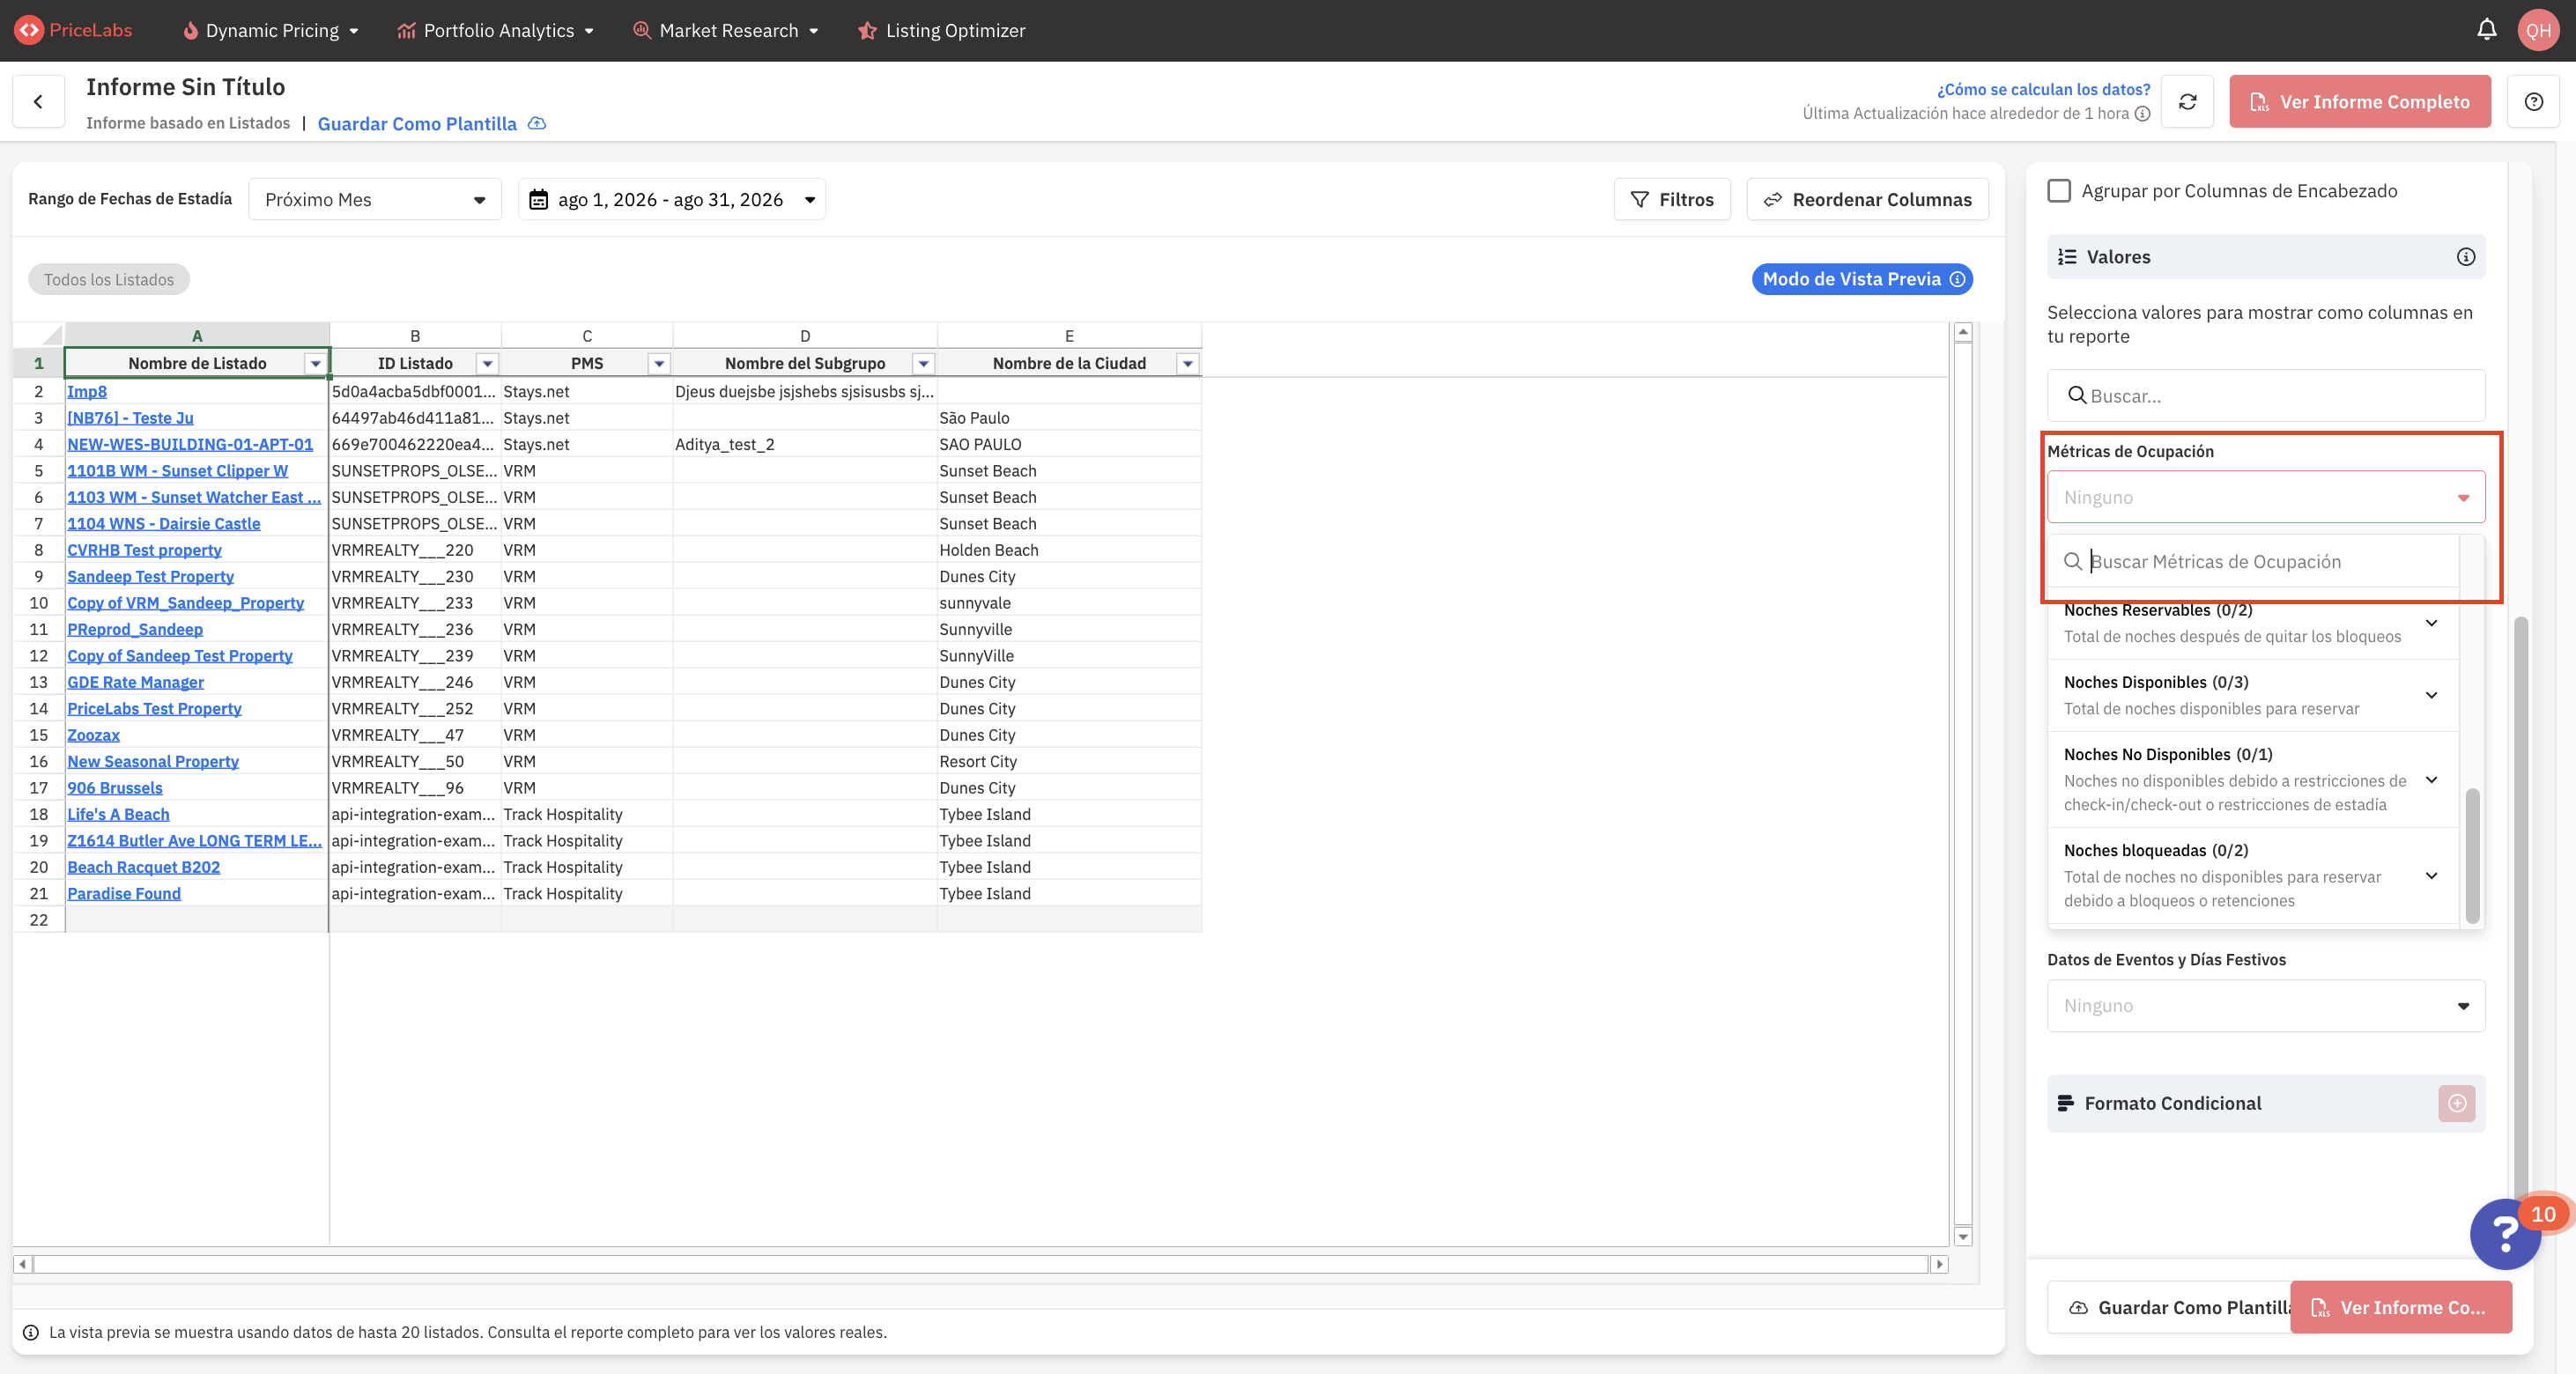Open filter arrow on Nombre de Listado column
This screenshot has width=2576, height=1374.
click(315, 363)
